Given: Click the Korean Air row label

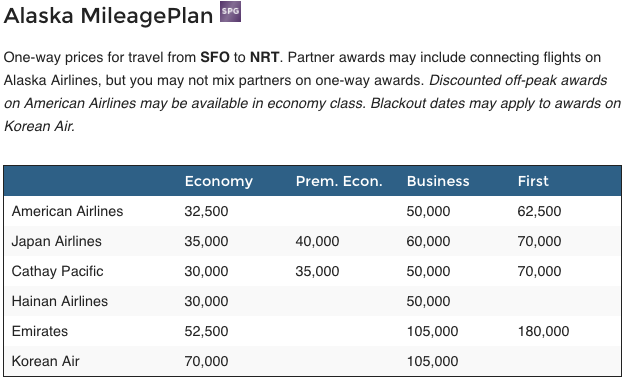Looking at the screenshot, I should 45,361.
